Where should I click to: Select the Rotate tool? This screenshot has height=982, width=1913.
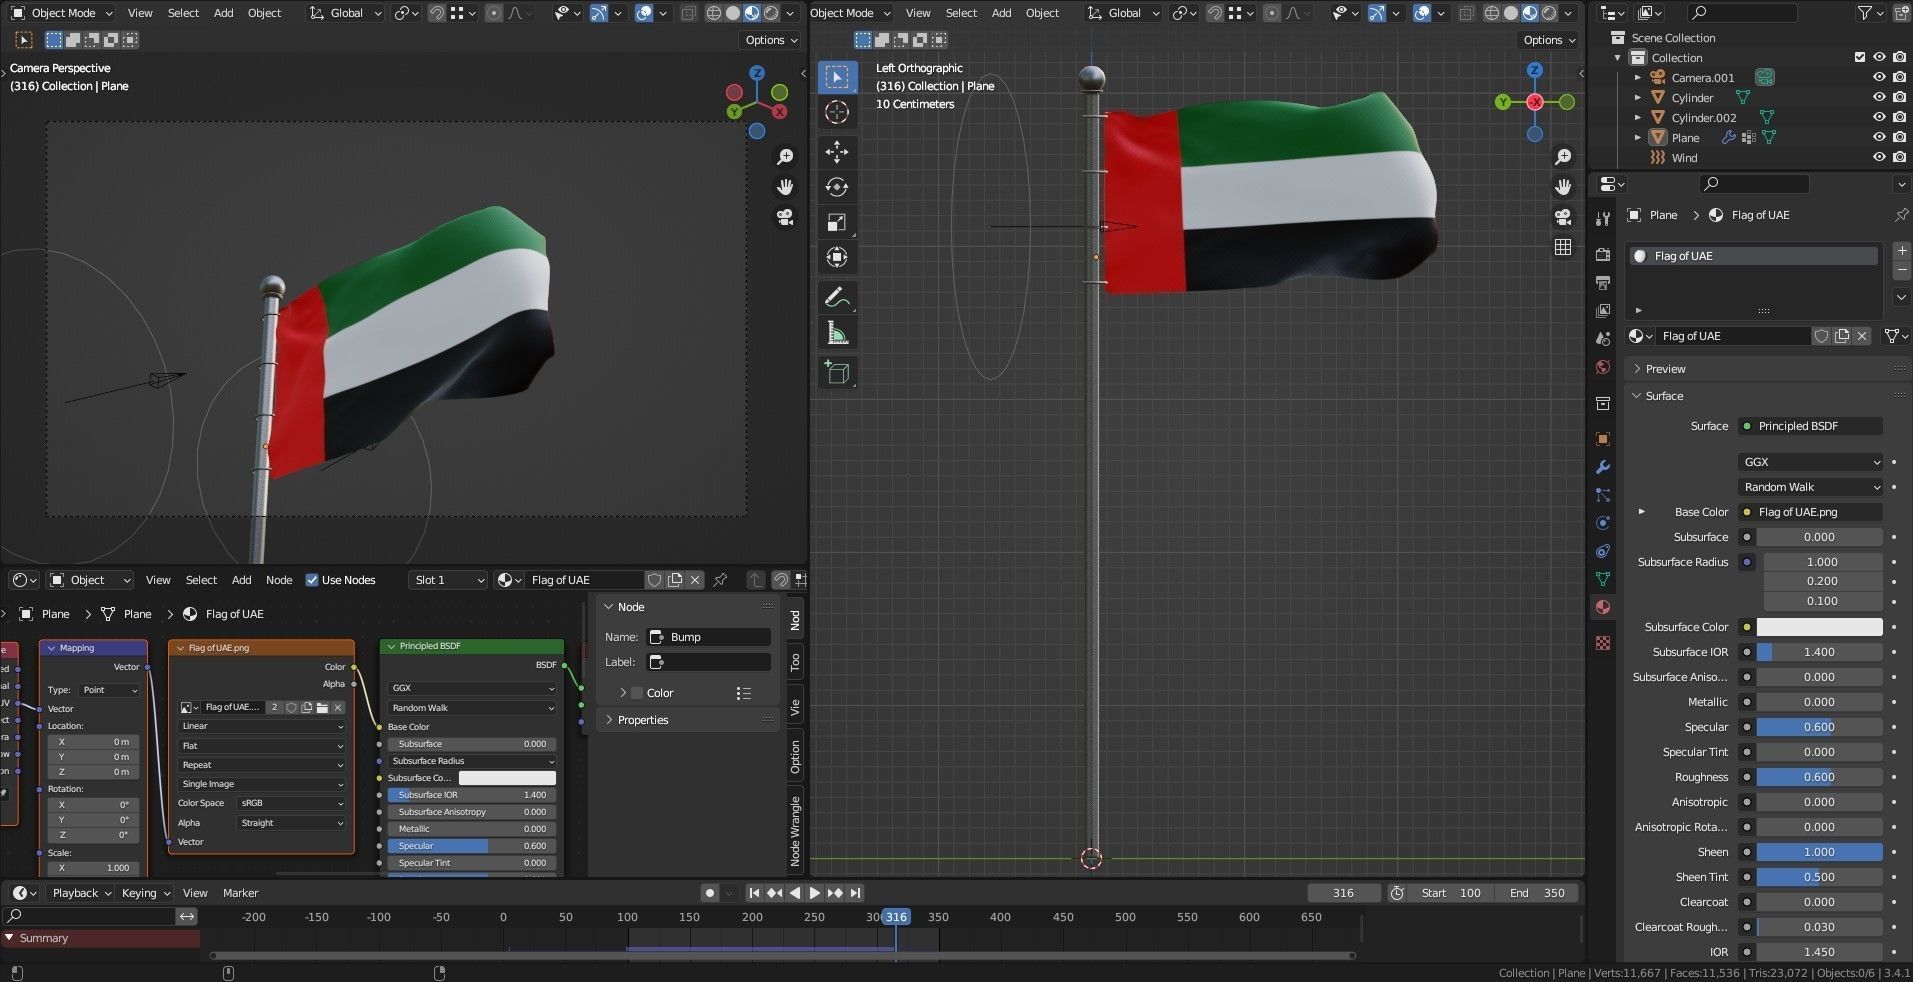(837, 187)
